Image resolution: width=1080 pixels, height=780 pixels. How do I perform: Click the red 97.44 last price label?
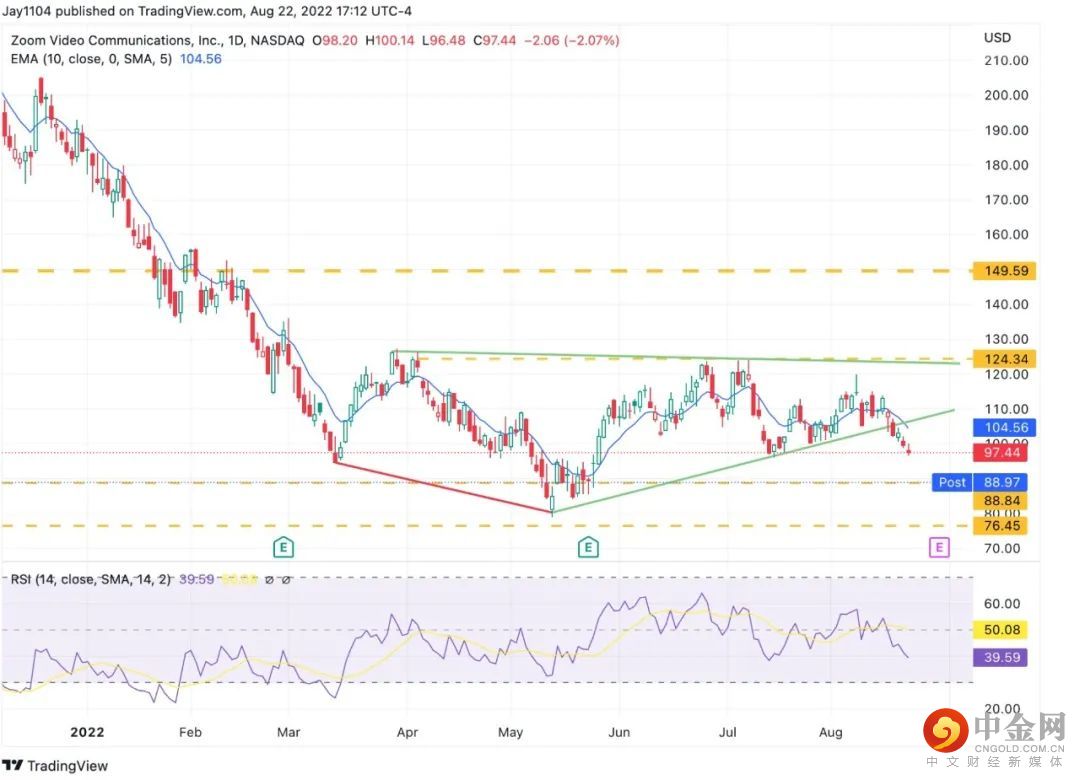tap(1001, 453)
